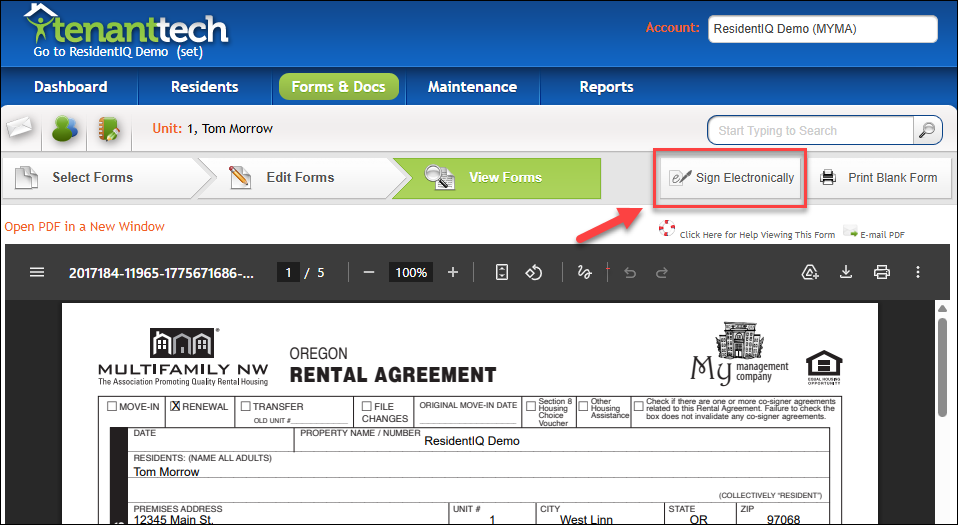
Task: Click the PDF file name title
Action: (x=161, y=273)
